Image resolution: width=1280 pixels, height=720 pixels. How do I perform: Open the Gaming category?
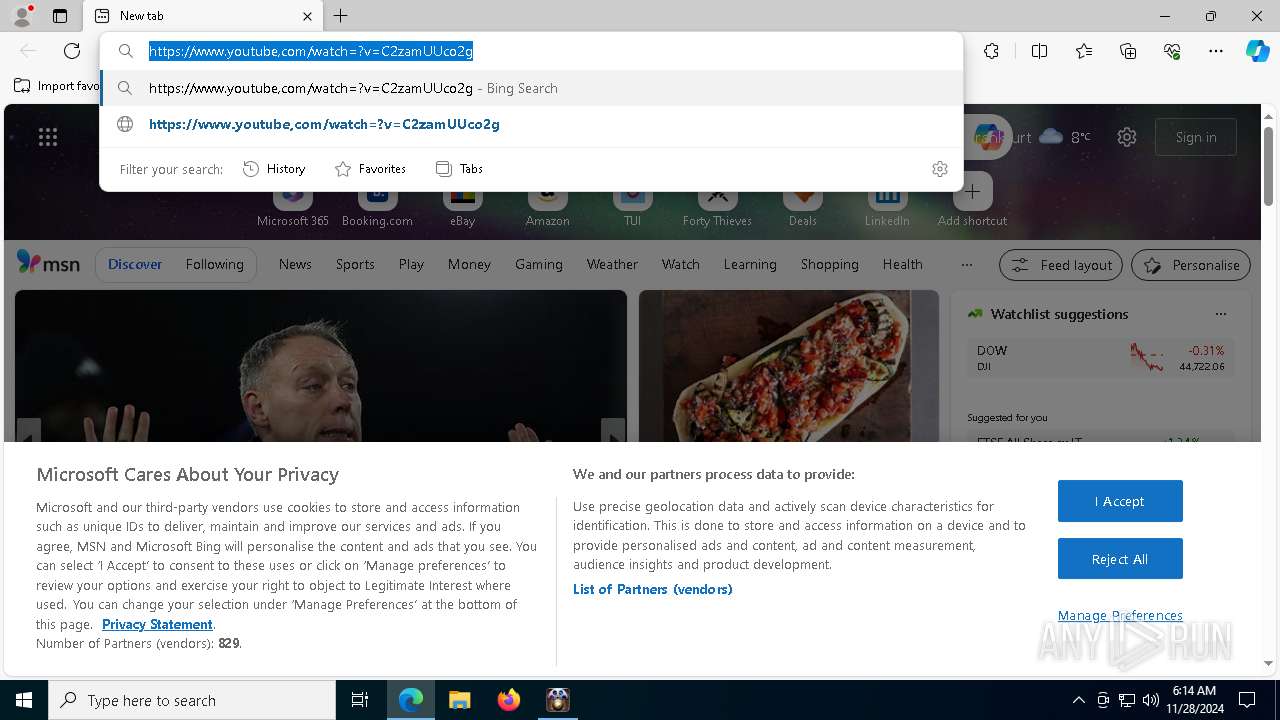click(x=539, y=264)
